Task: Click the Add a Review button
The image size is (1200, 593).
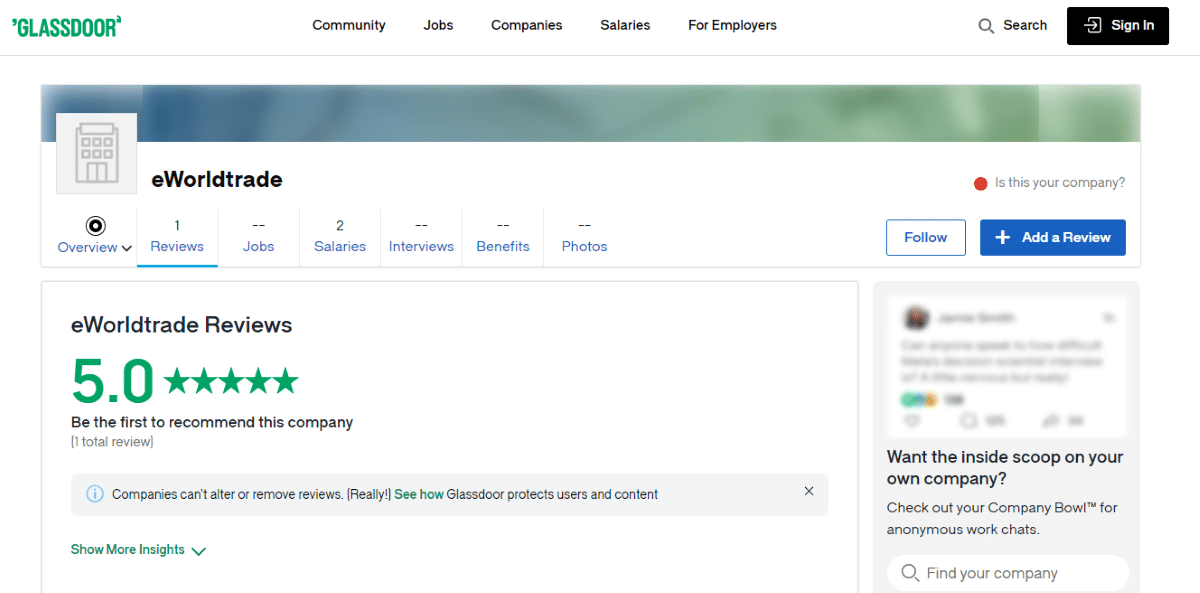Action: point(1053,238)
